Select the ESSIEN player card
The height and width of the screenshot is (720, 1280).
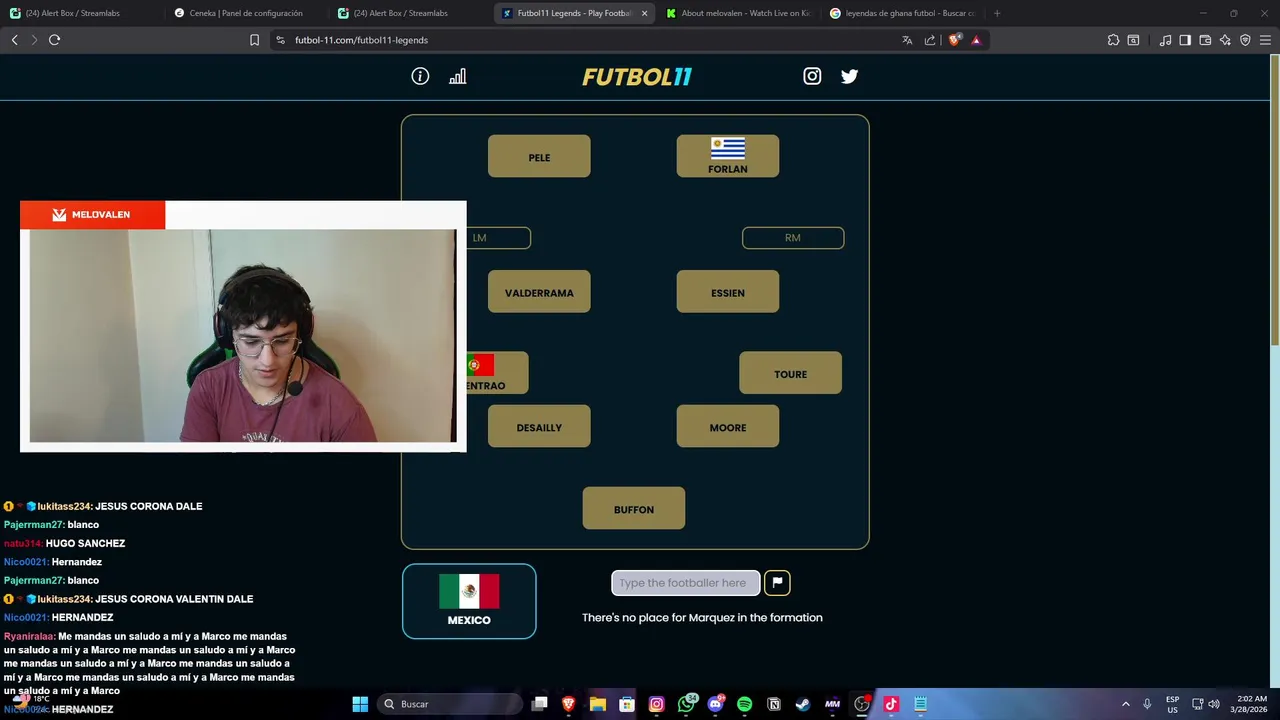pos(728,291)
